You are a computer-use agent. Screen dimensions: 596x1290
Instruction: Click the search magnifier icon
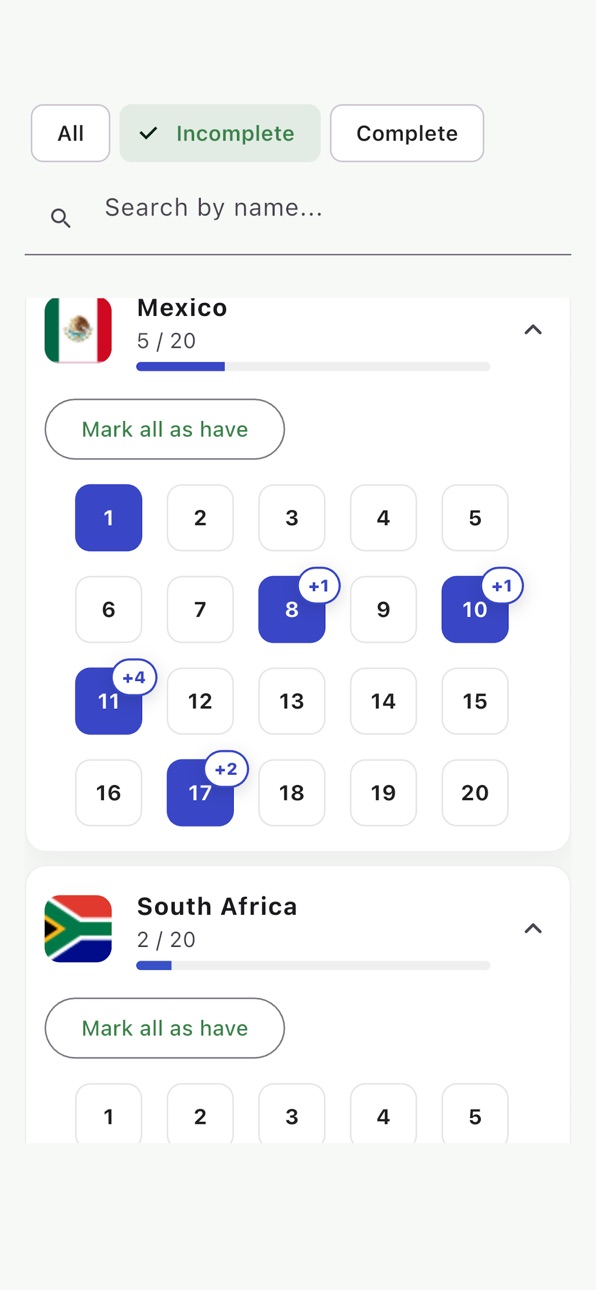61,218
